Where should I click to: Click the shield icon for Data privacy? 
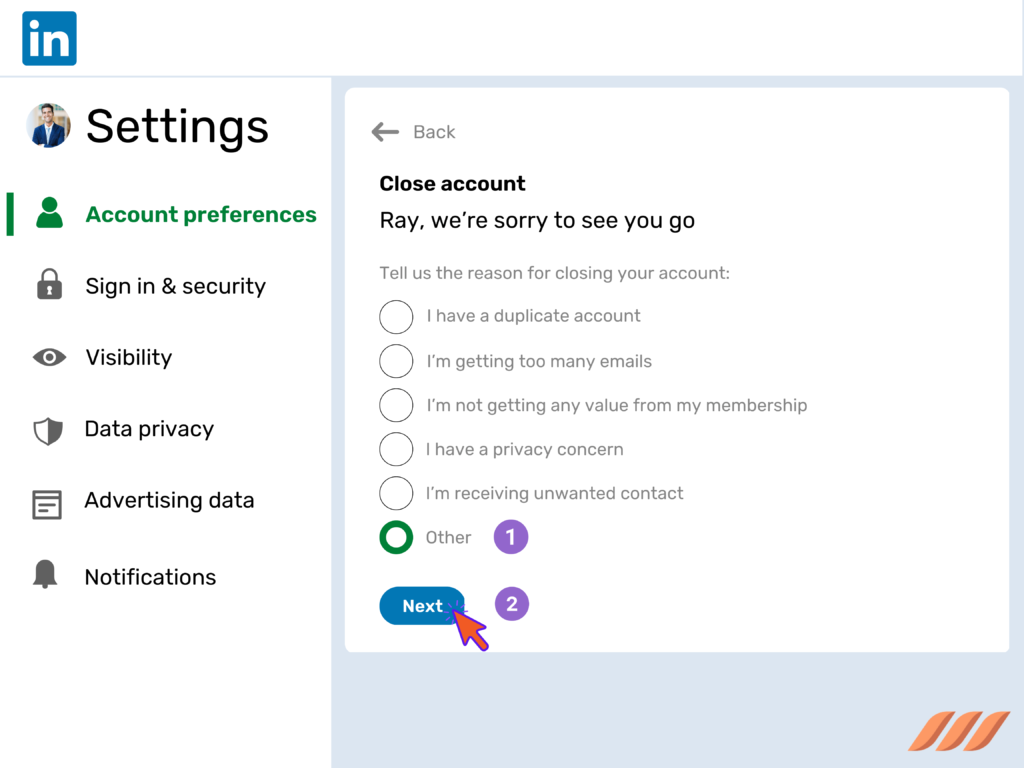pos(49,428)
